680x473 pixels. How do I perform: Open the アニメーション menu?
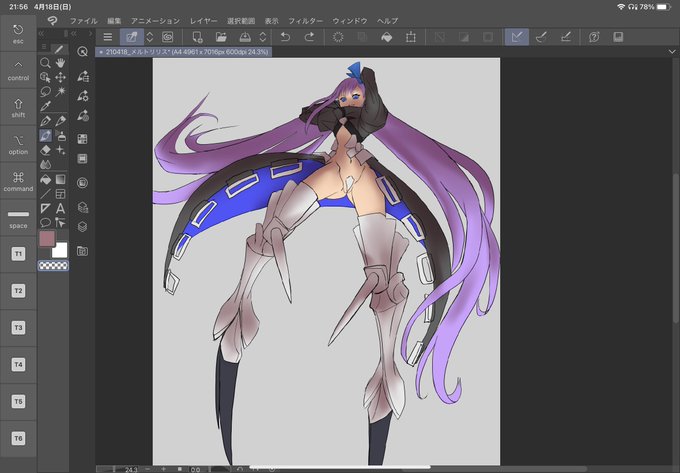pyautogui.click(x=155, y=21)
